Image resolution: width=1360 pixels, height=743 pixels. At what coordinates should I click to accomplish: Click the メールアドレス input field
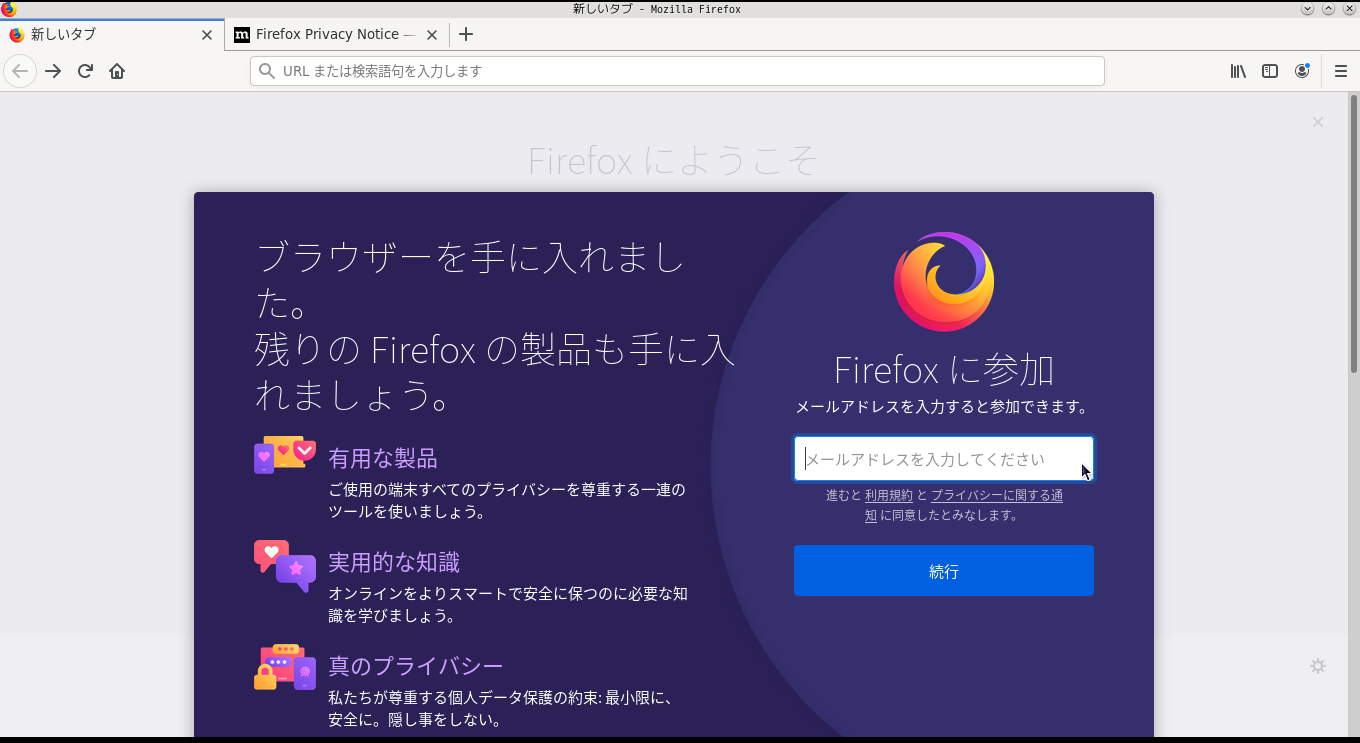click(944, 459)
